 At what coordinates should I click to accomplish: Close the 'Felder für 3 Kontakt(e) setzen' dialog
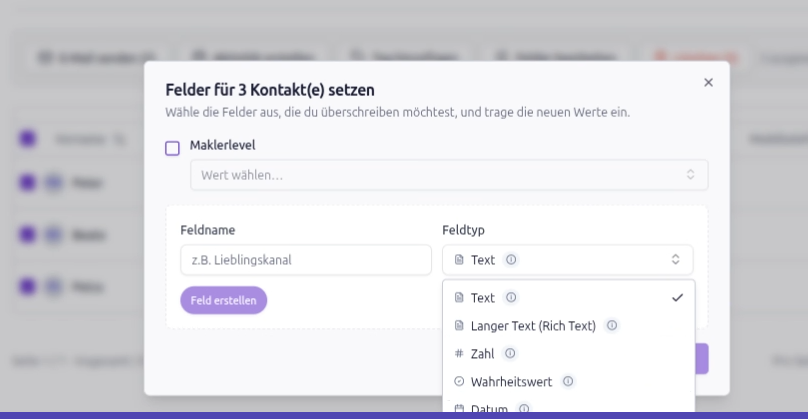coord(708,82)
